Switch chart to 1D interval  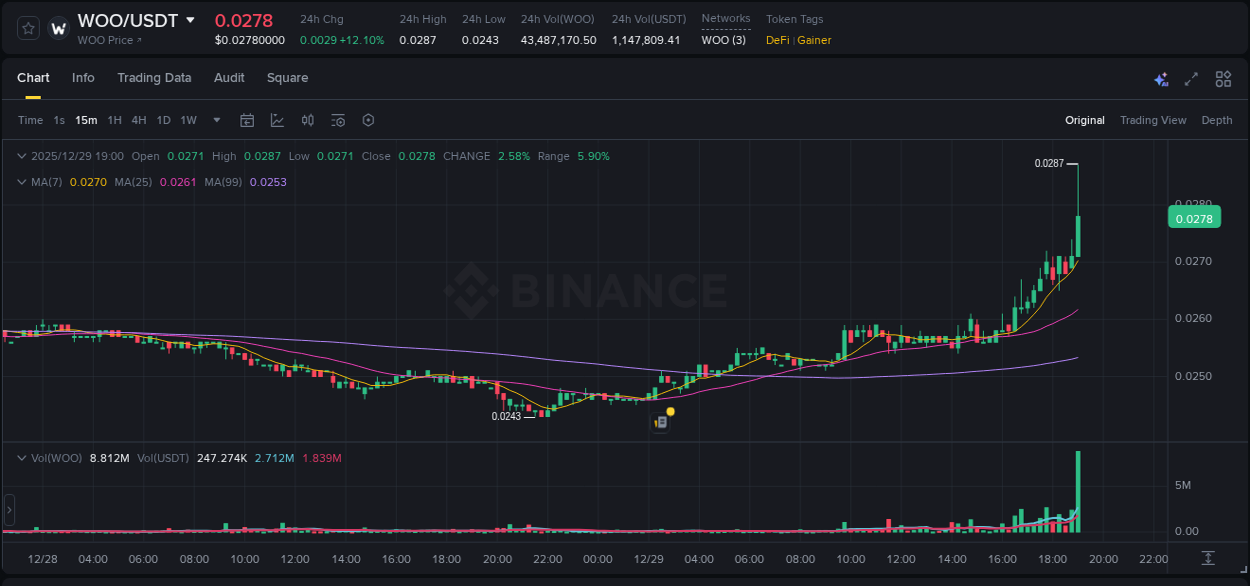163,120
